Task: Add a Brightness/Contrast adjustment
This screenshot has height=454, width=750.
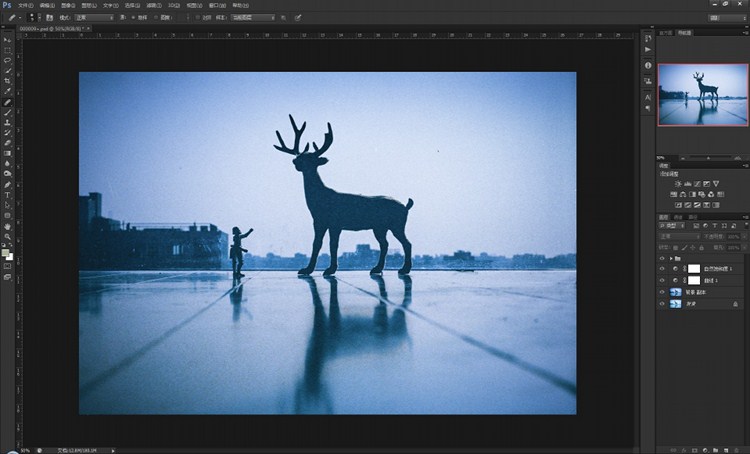Action: tap(678, 184)
